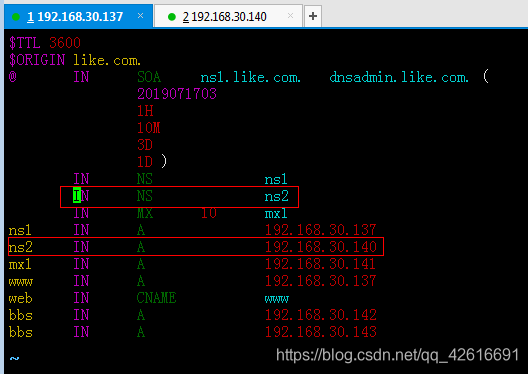Click the IP address 192.168.30.140 in the ns2 row
This screenshot has height=374, width=528.
[321, 247]
